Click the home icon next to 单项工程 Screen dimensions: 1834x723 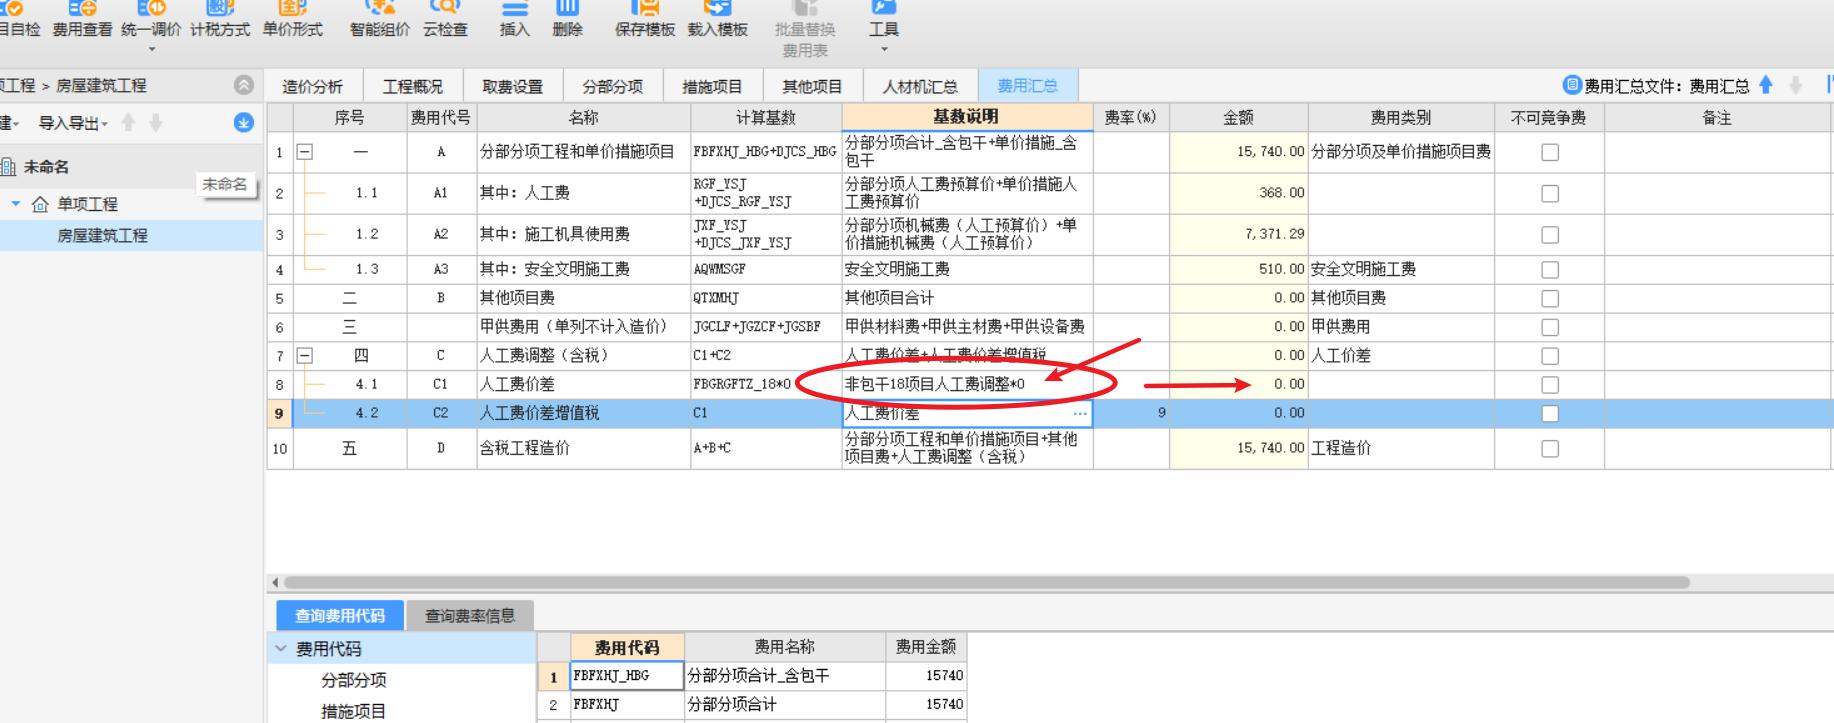click(x=40, y=204)
